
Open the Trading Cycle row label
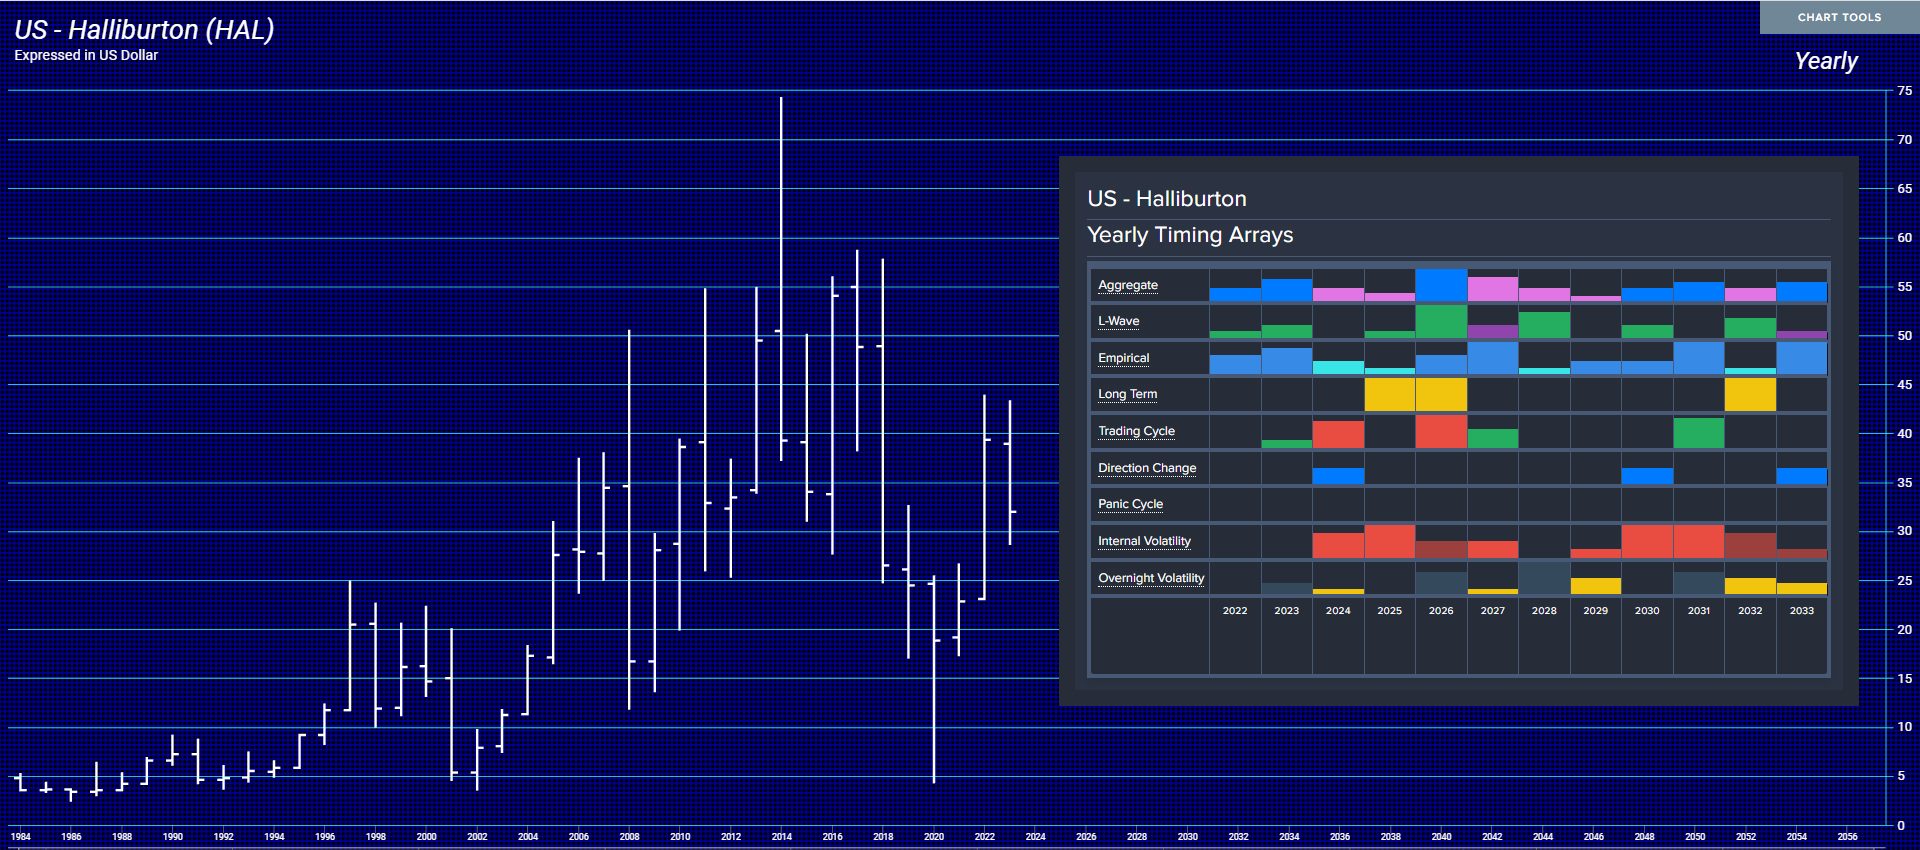click(1137, 431)
